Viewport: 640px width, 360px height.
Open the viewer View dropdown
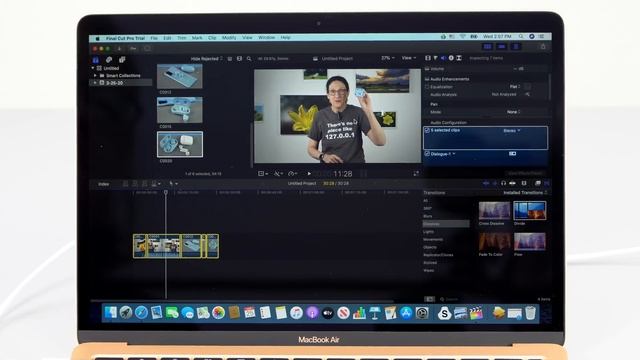click(x=409, y=58)
